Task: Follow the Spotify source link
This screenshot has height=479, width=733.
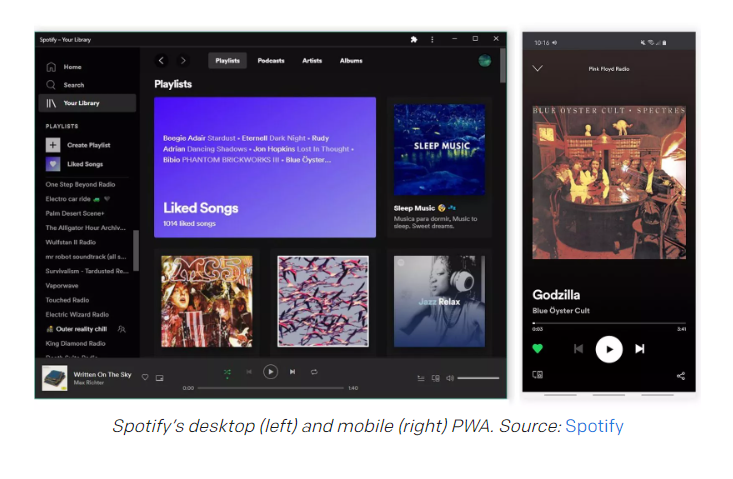Action: (x=594, y=426)
